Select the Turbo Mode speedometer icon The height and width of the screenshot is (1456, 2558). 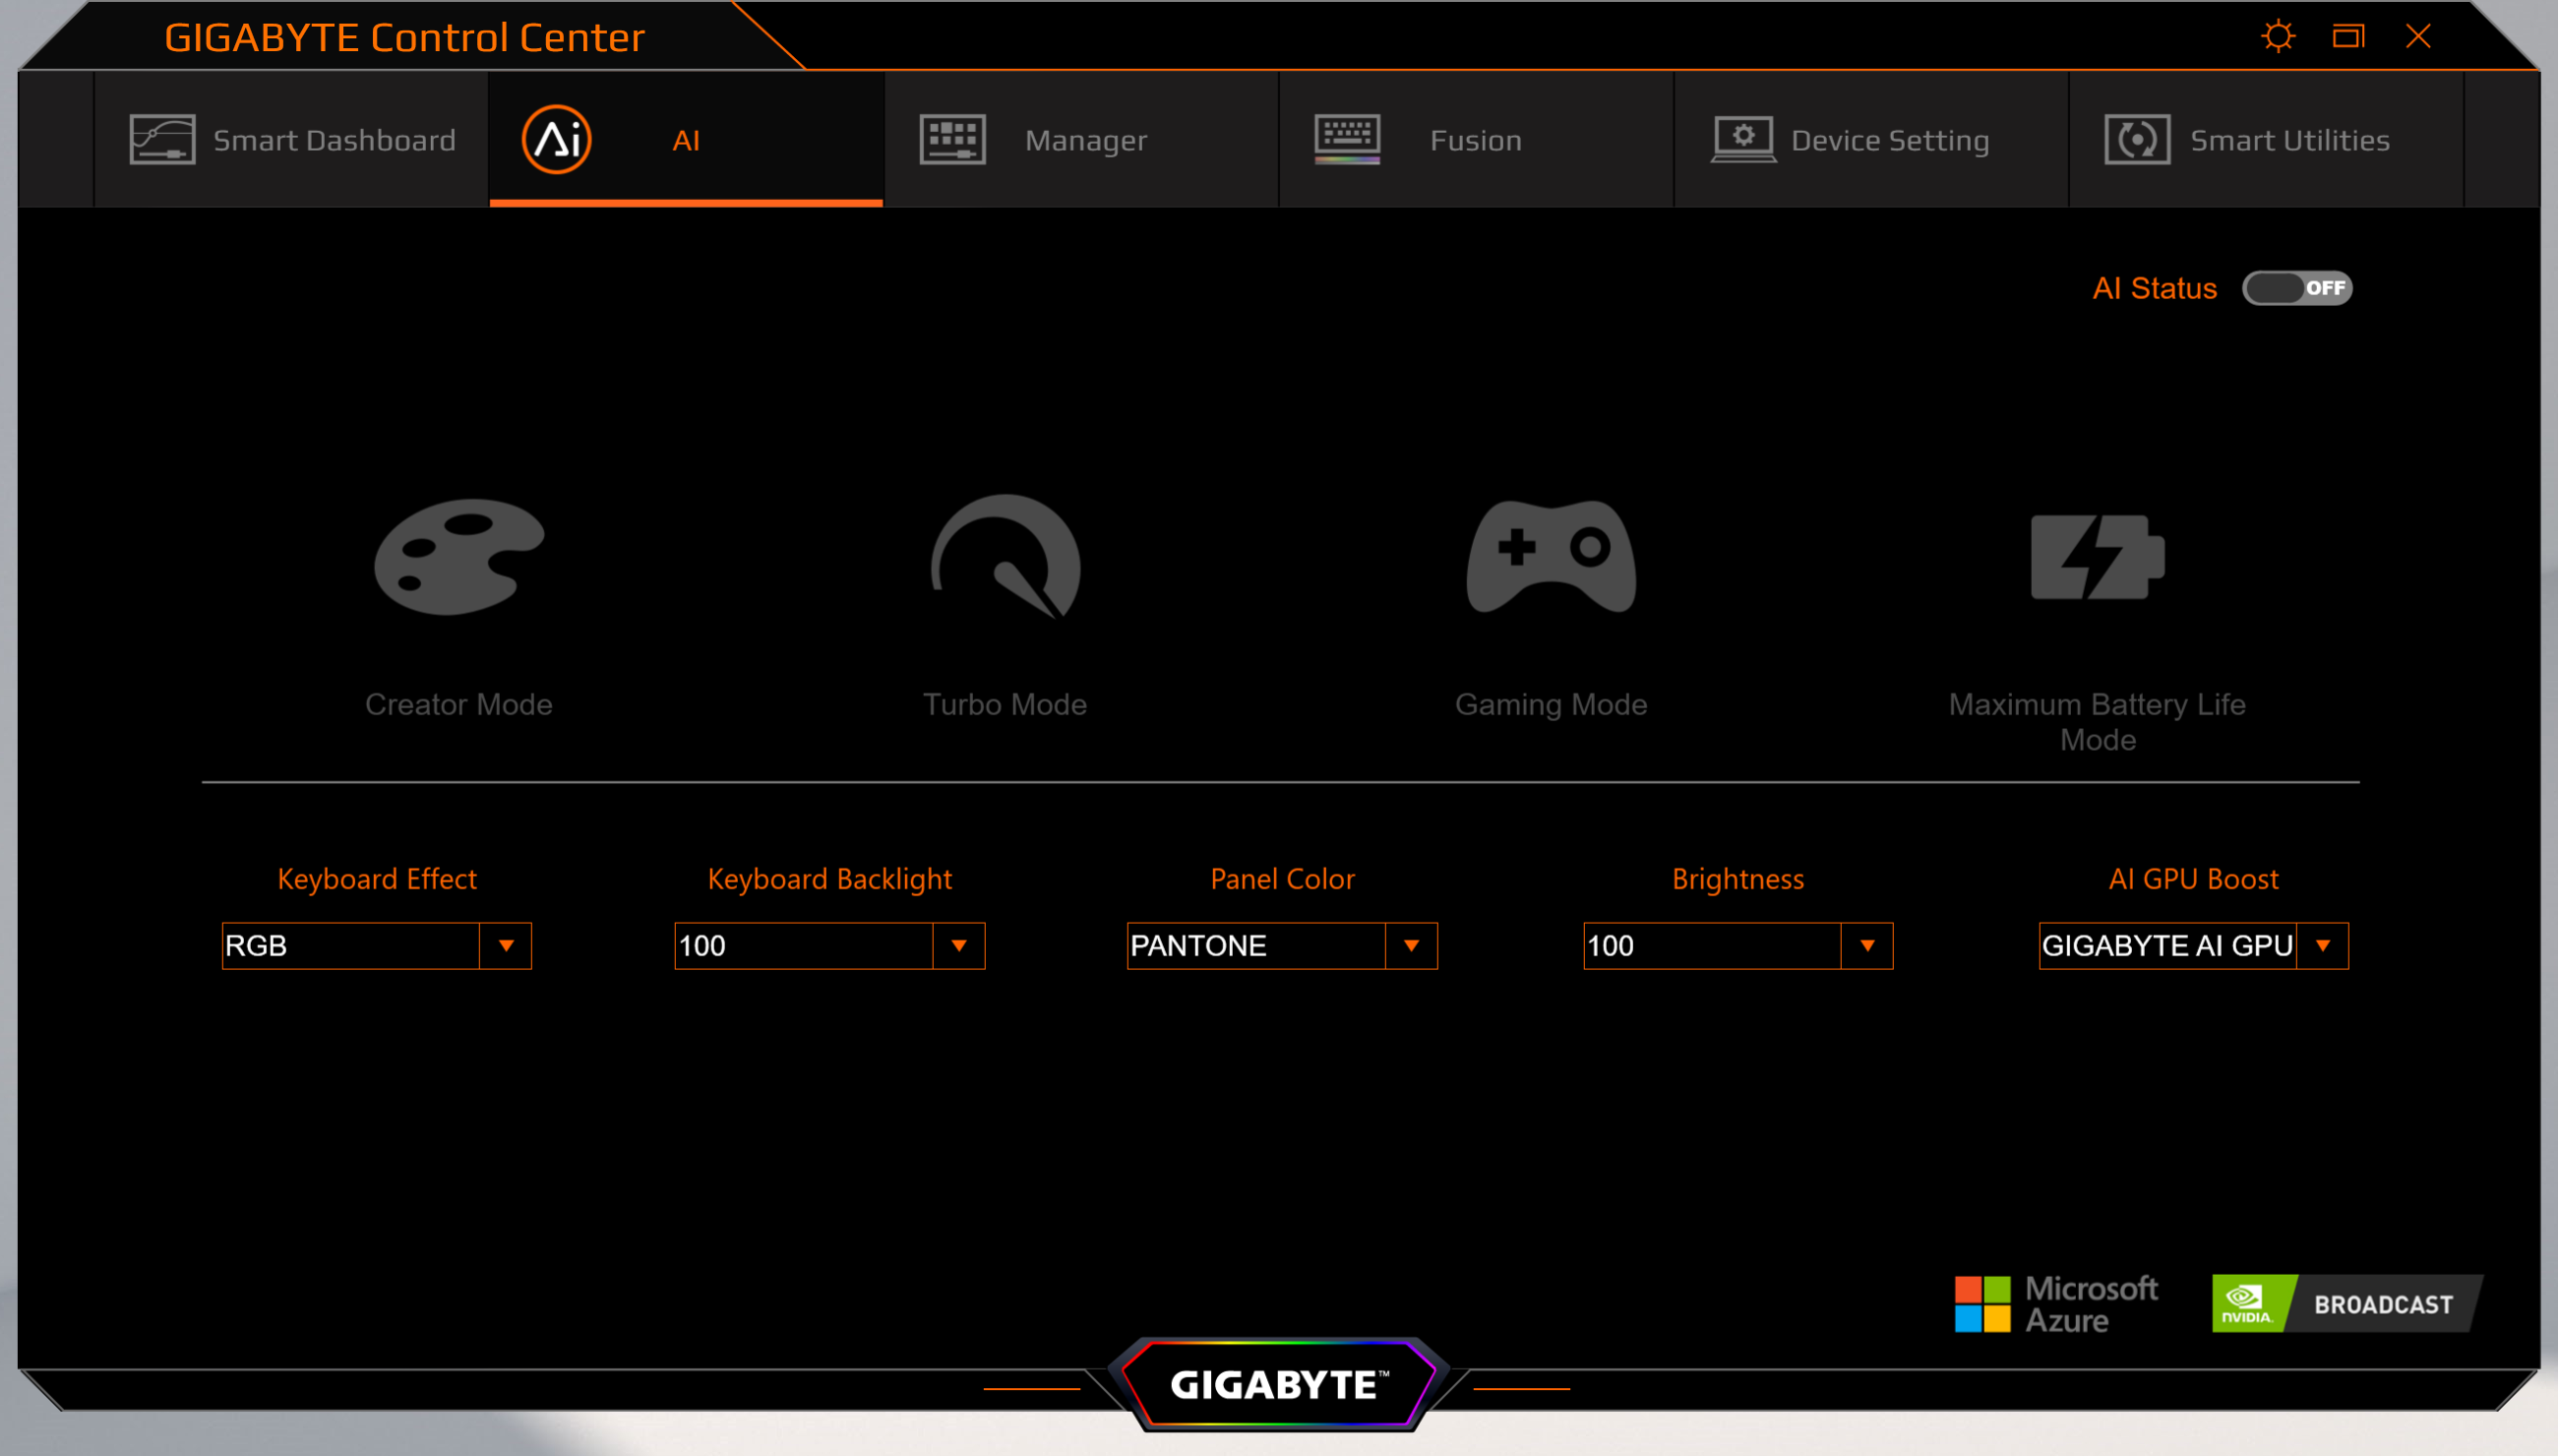(1005, 556)
